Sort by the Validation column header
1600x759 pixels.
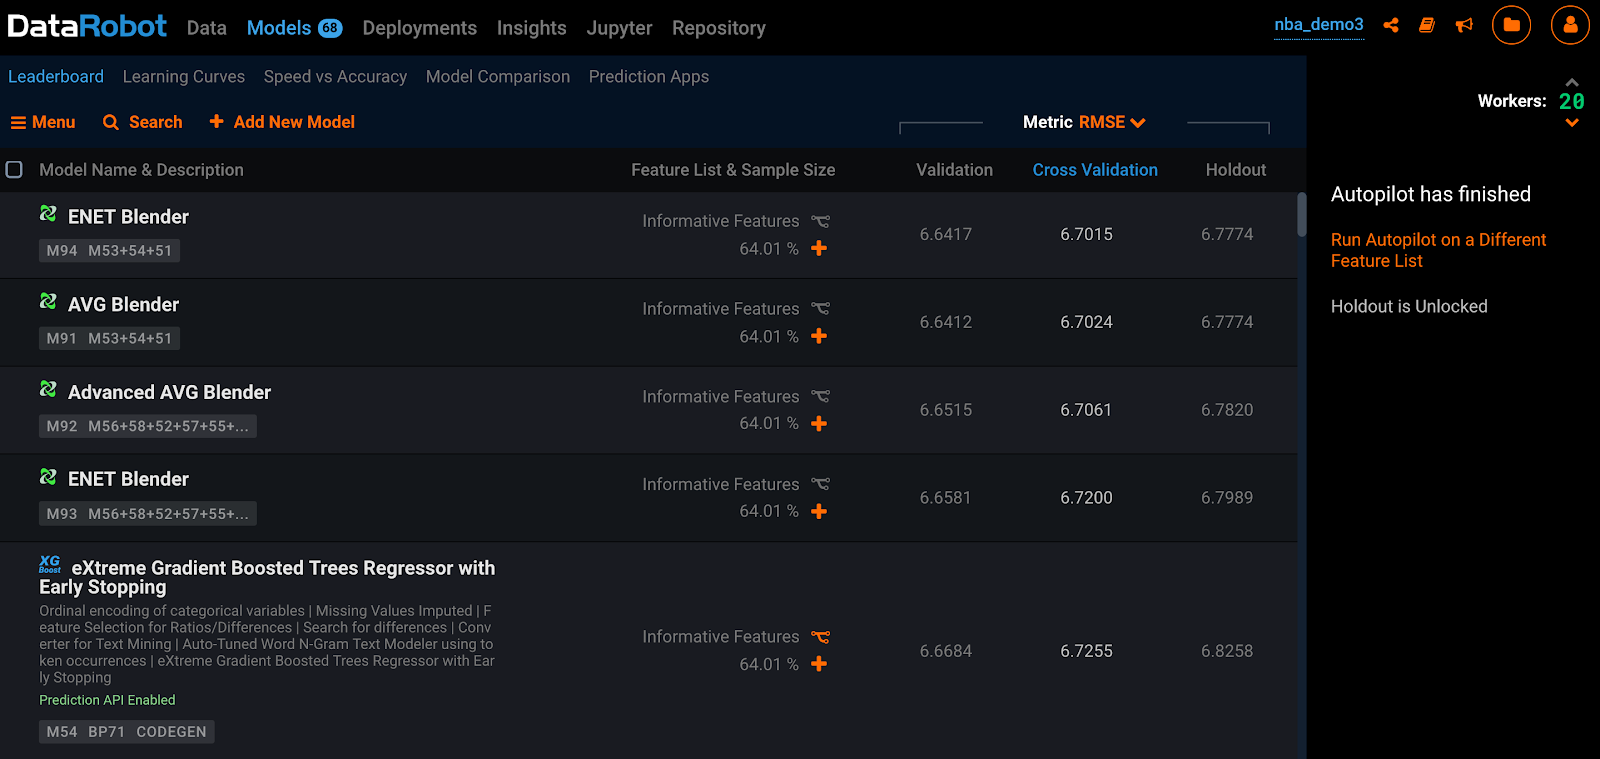coord(955,170)
